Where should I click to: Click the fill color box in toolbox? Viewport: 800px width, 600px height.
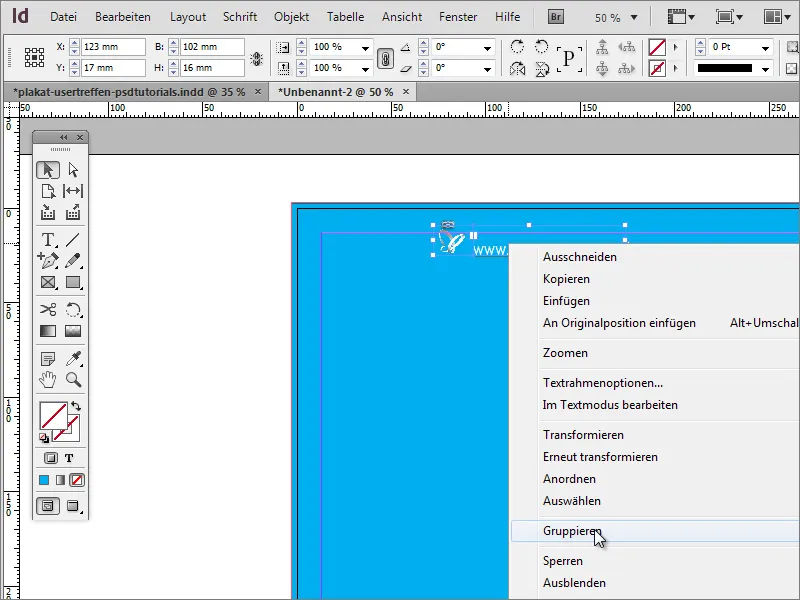pos(53,416)
